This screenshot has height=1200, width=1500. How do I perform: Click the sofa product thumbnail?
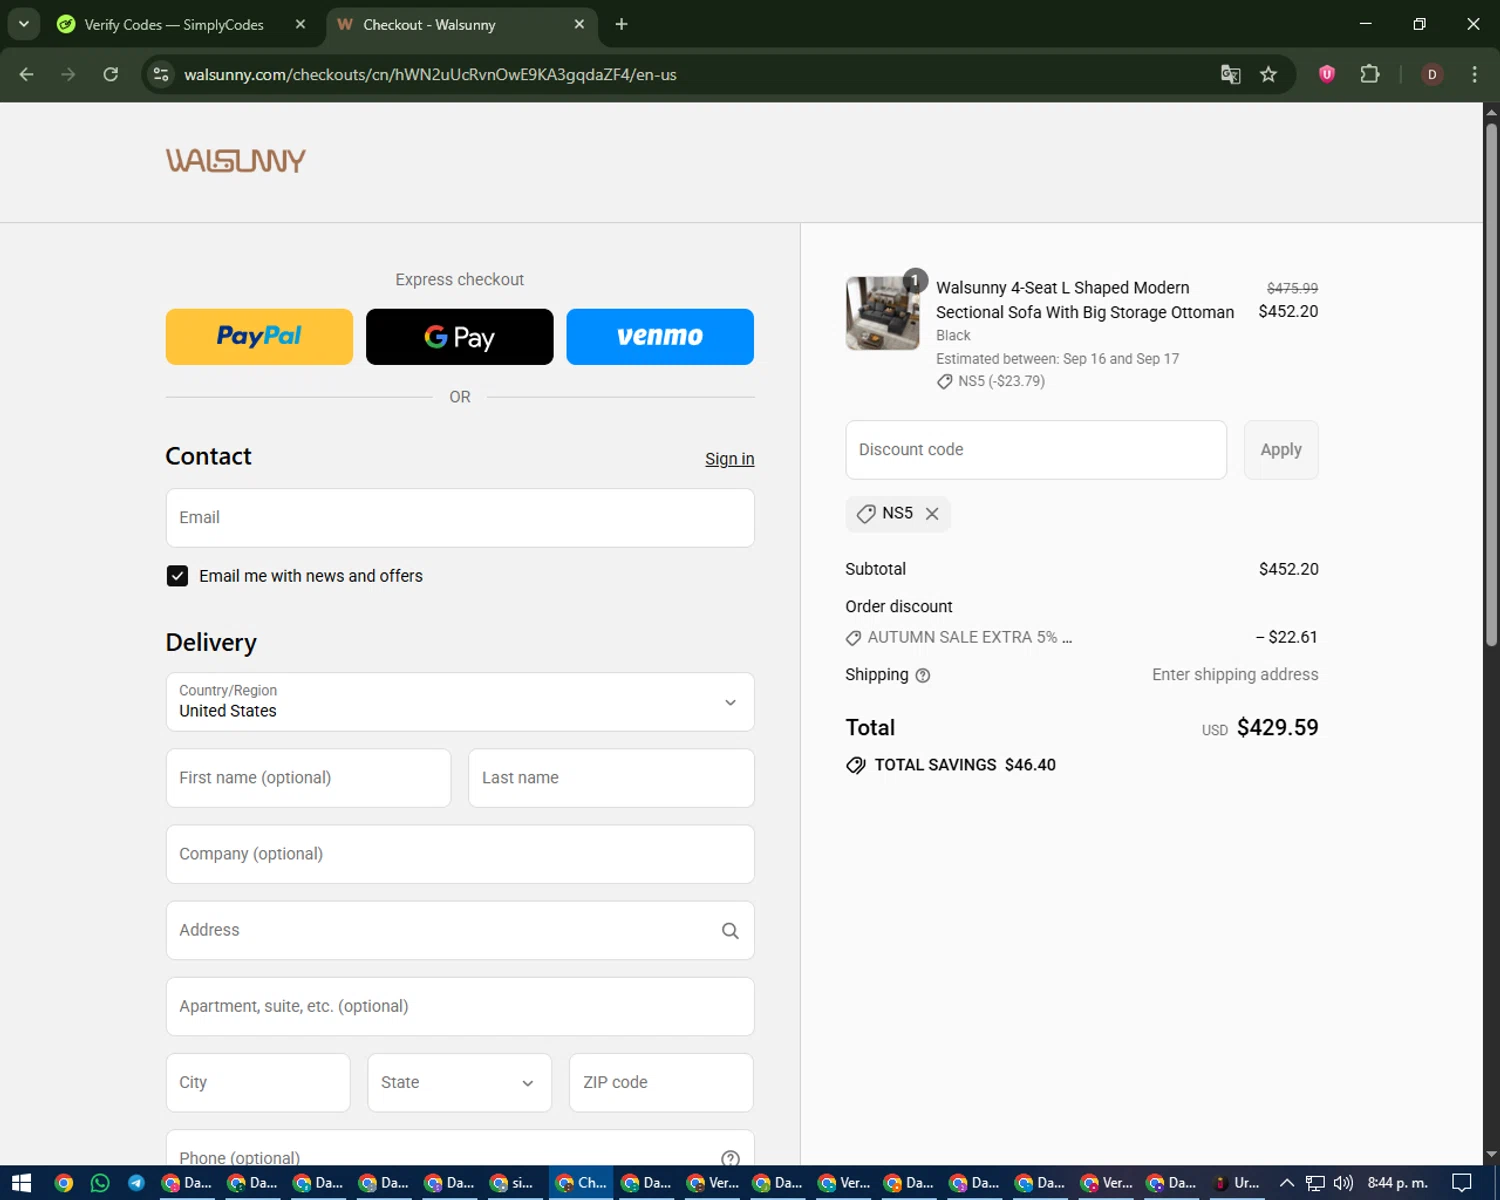point(882,313)
